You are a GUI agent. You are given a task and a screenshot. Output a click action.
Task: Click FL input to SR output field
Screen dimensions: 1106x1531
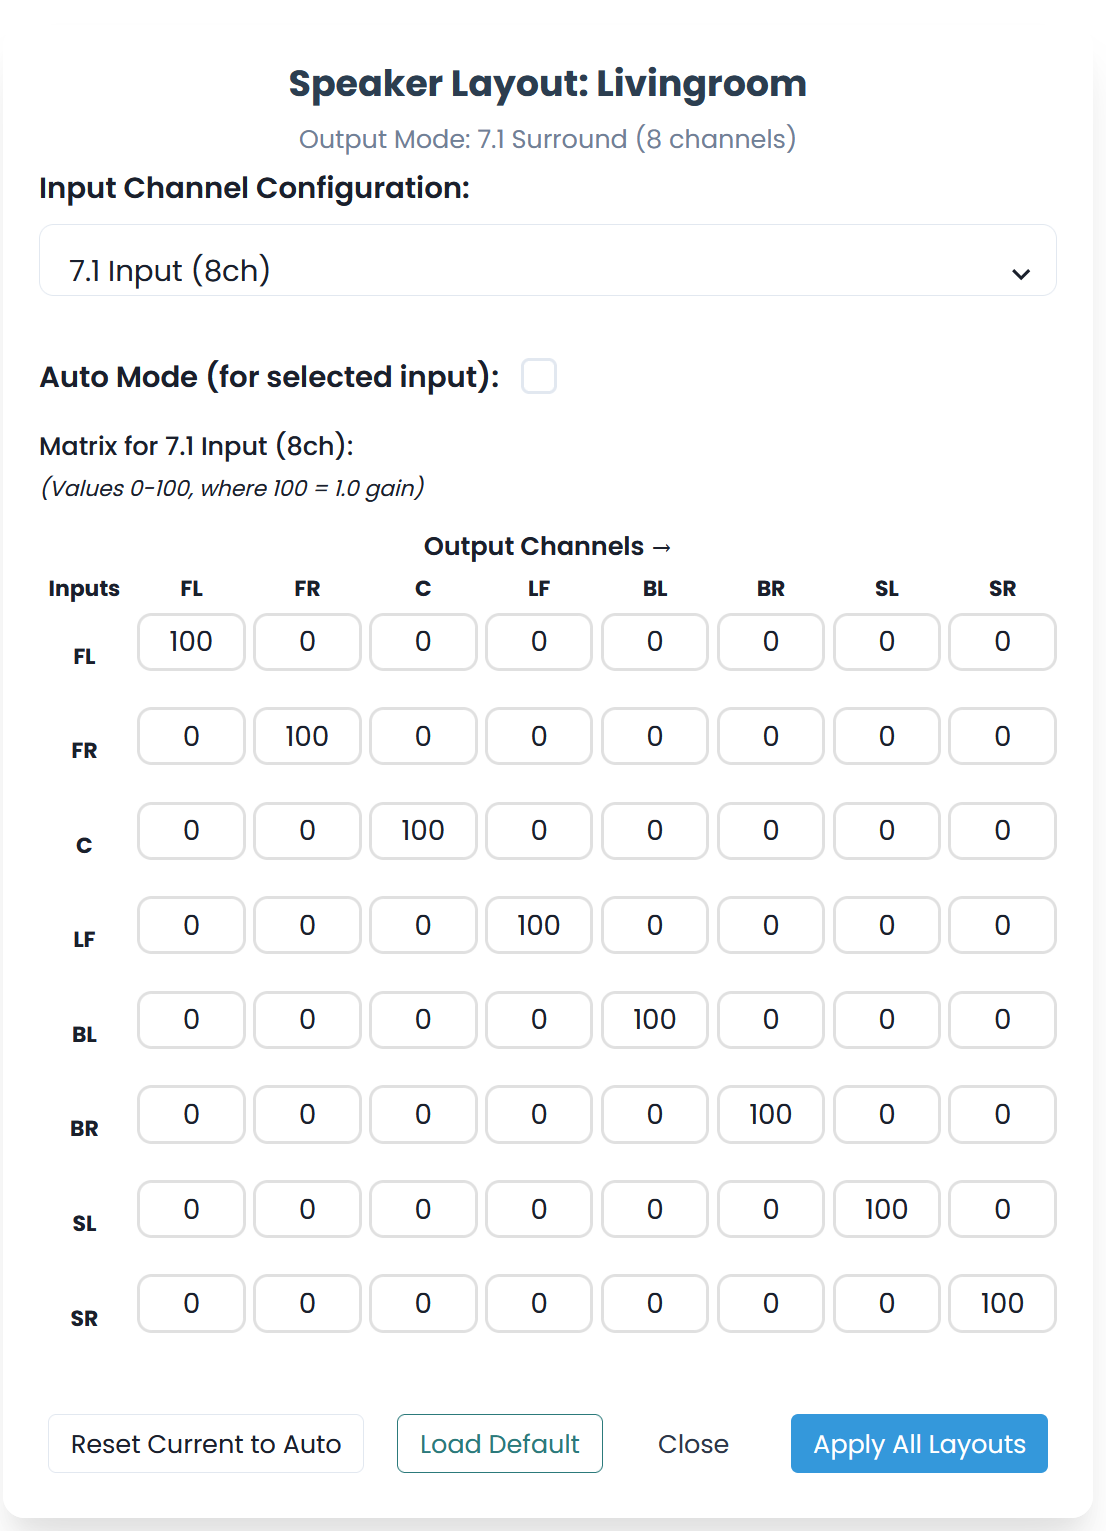point(1002,642)
